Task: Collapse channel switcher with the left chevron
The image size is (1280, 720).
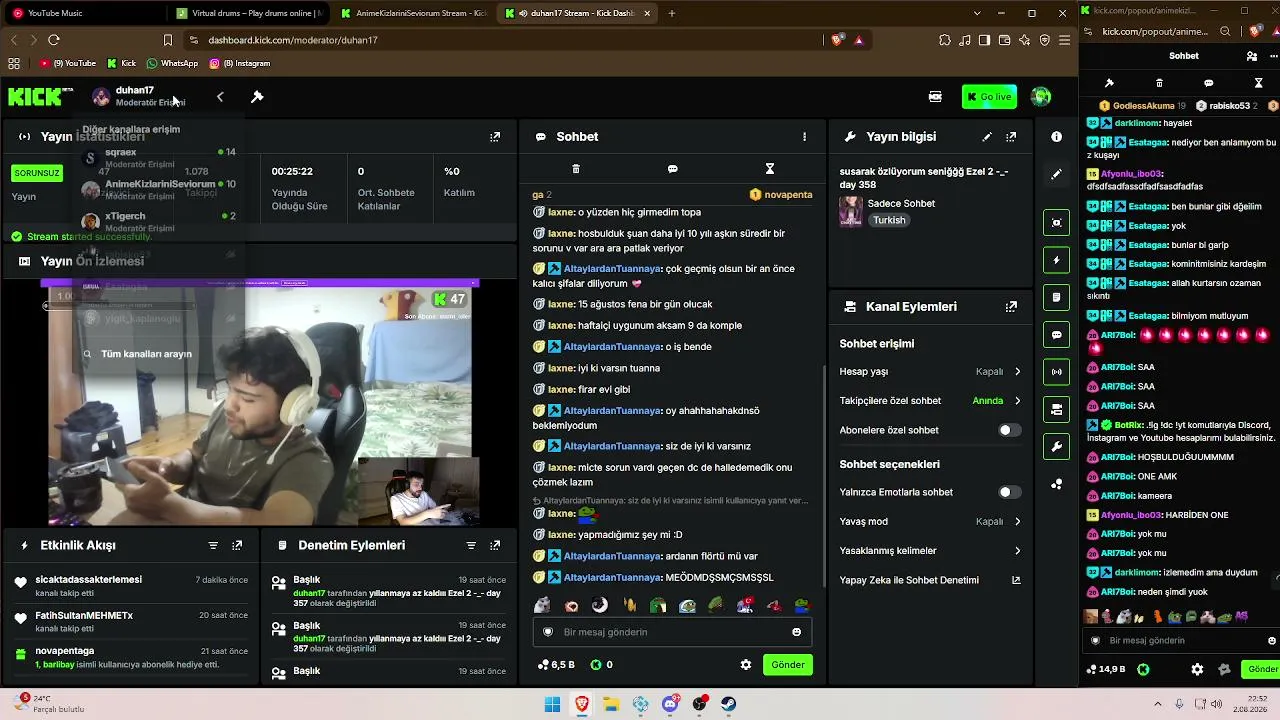Action: [x=220, y=97]
